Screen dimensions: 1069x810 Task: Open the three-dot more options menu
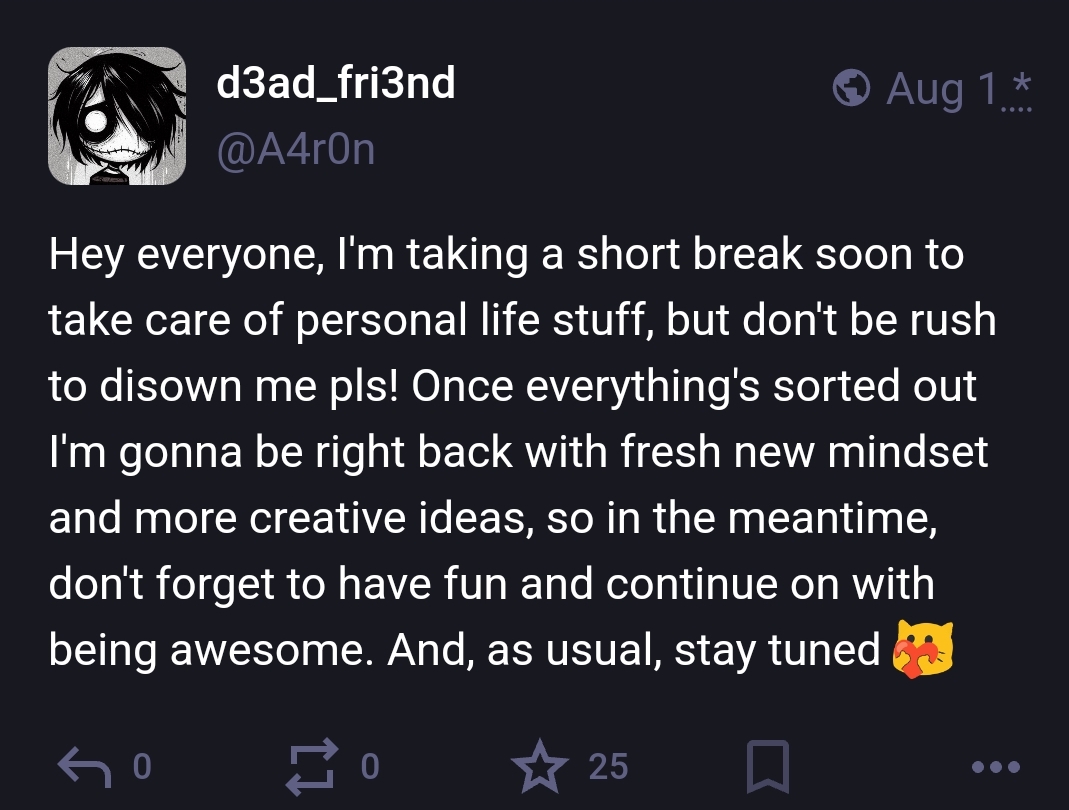(996, 767)
